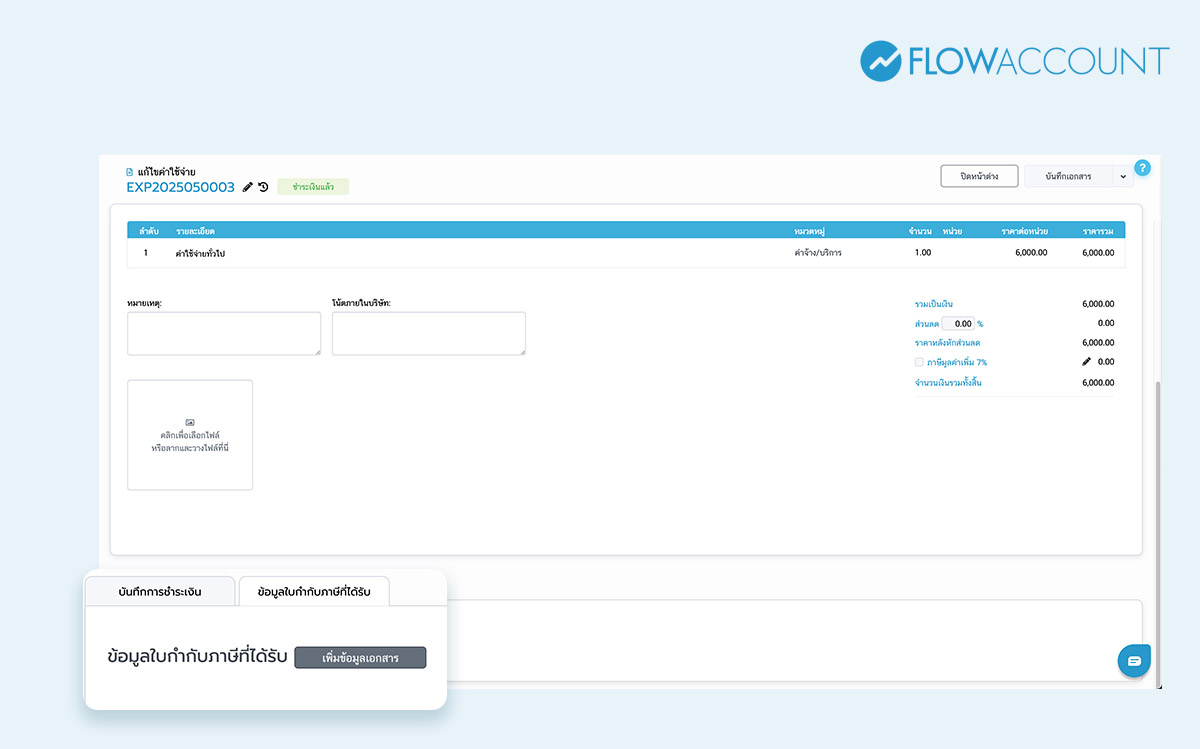Image resolution: width=1200 pixels, height=749 pixels.
Task: Click the pencil icon beside EXP2025050003
Action: click(248, 187)
